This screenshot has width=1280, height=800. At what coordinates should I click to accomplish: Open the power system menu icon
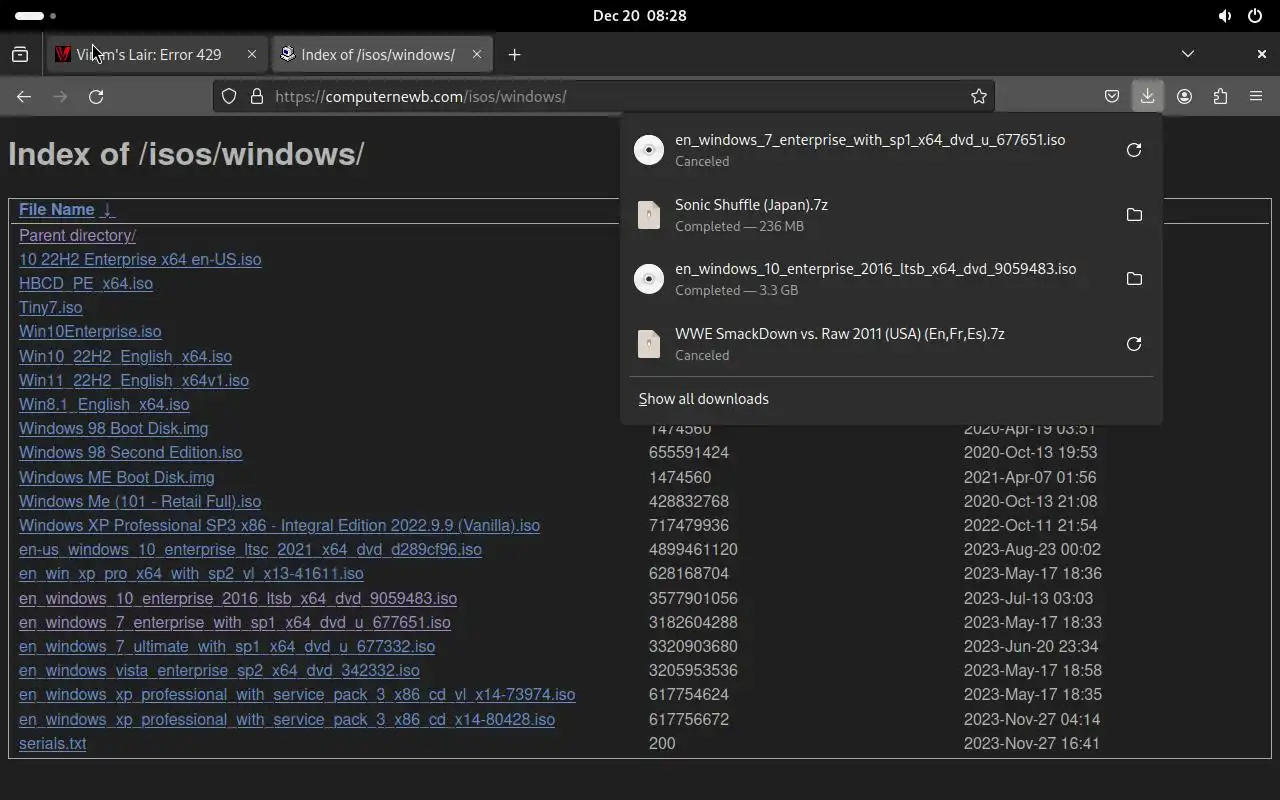coord(1255,16)
